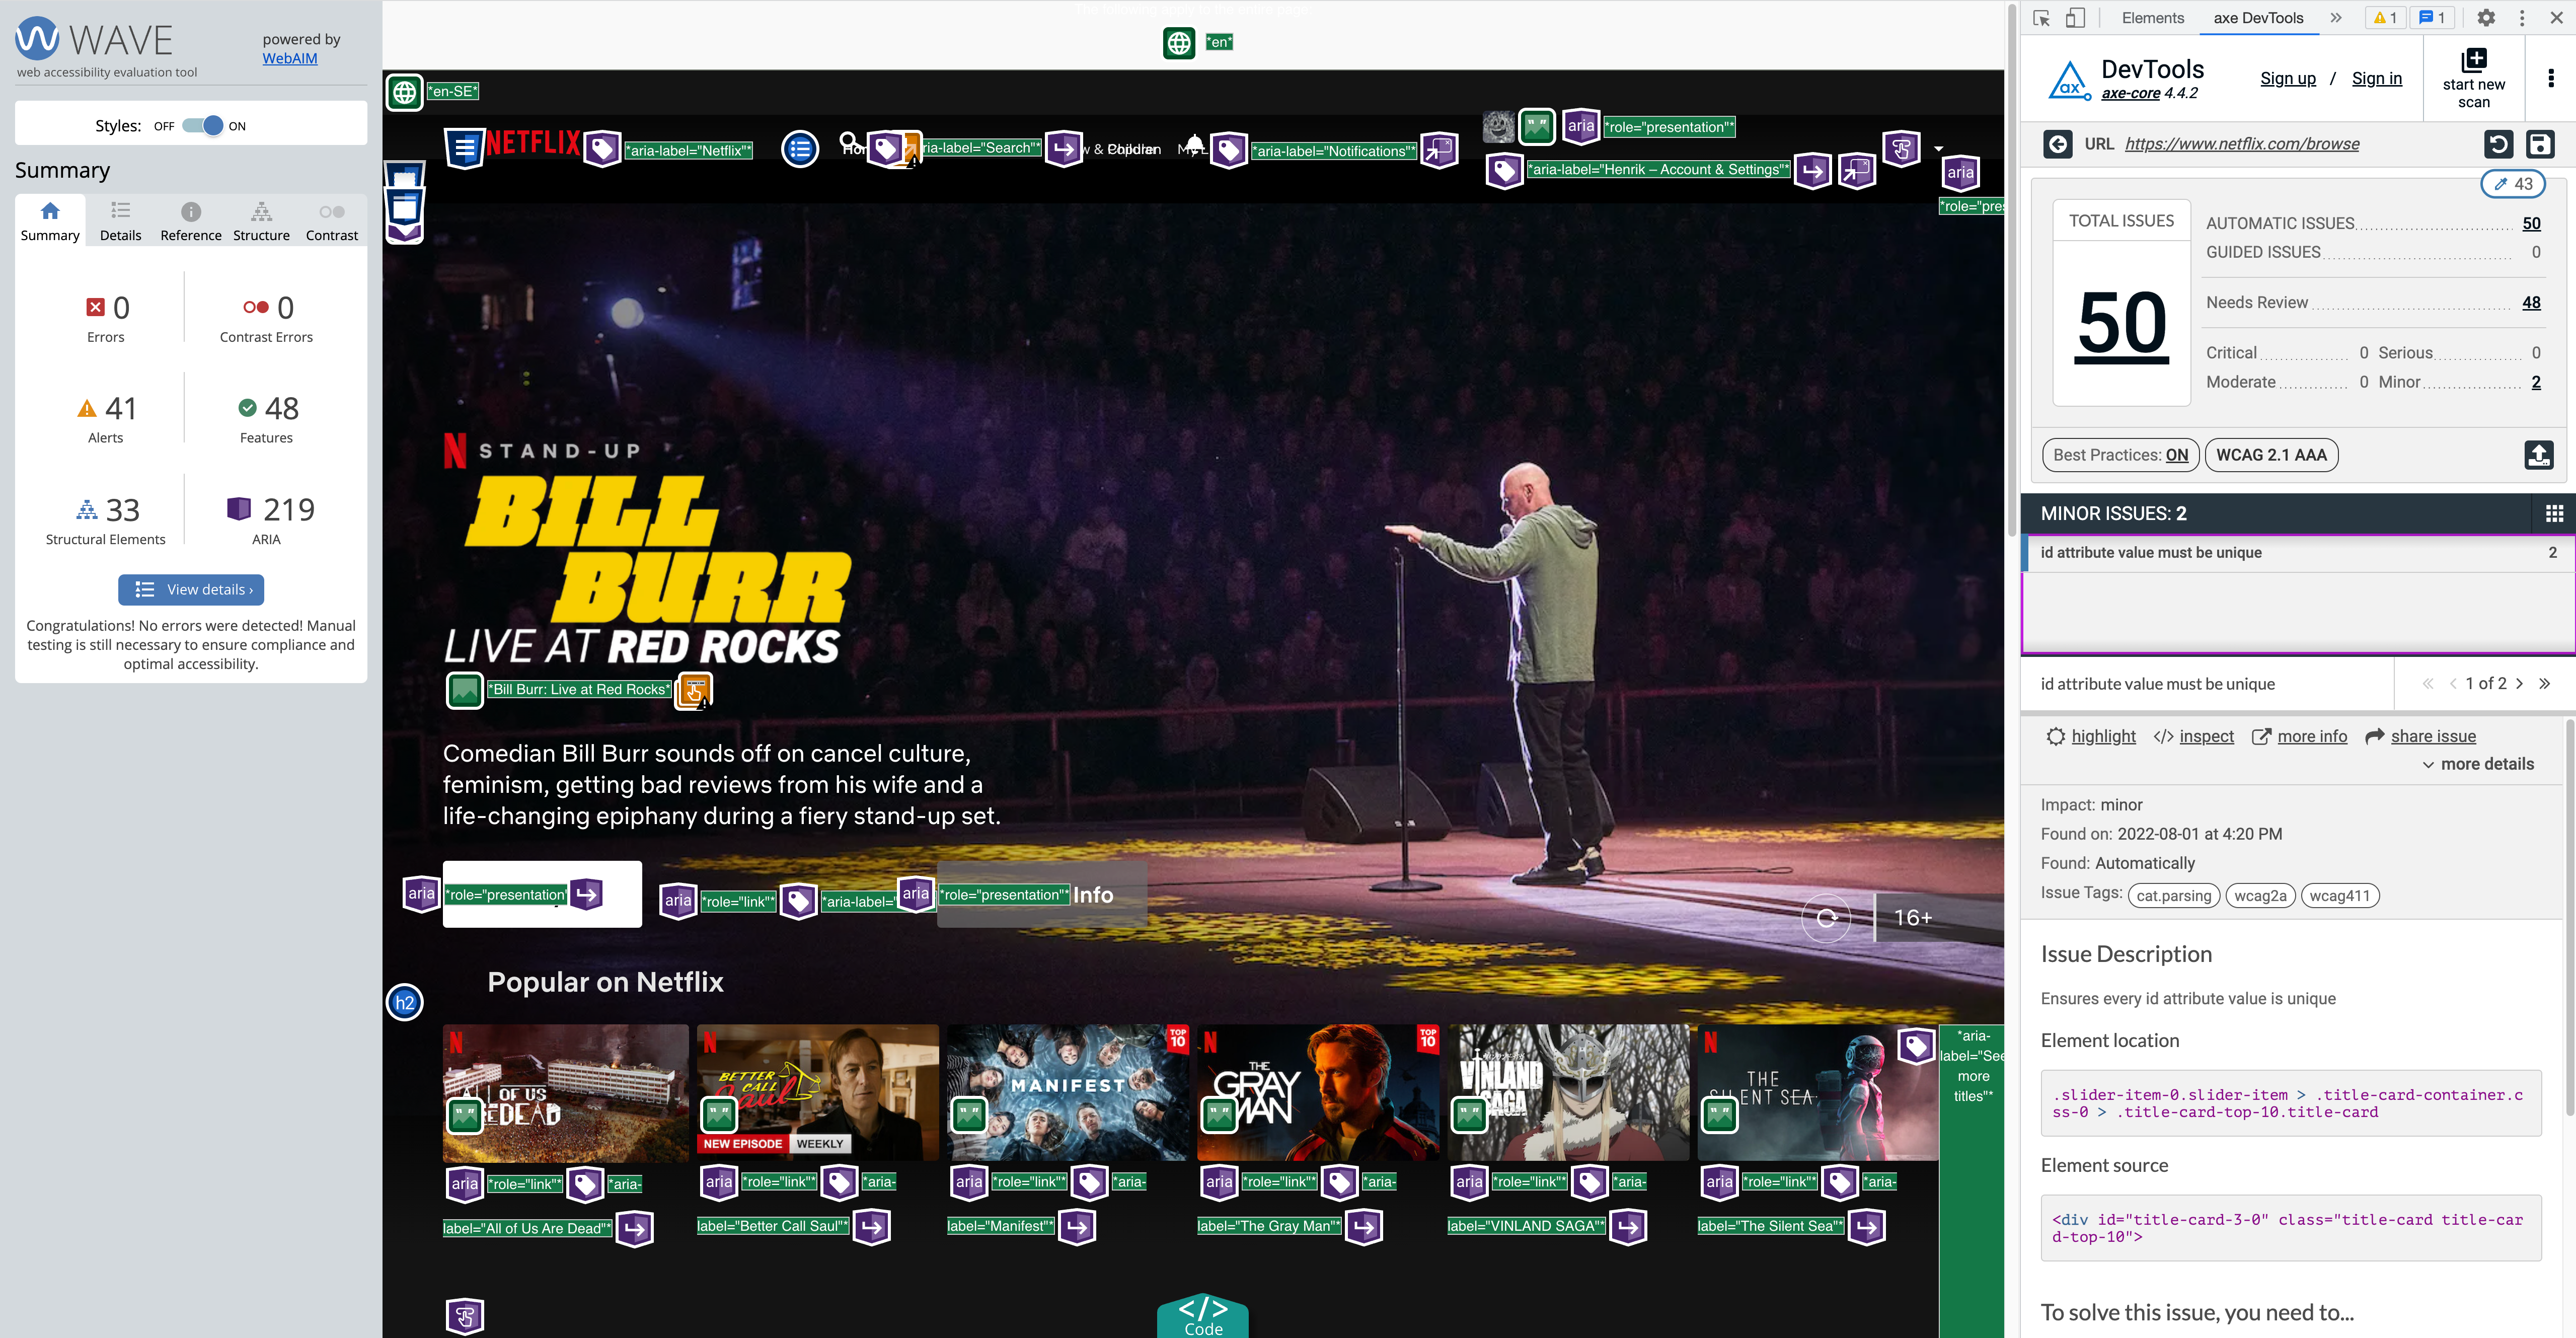Click the highlight link

pos(2102,737)
